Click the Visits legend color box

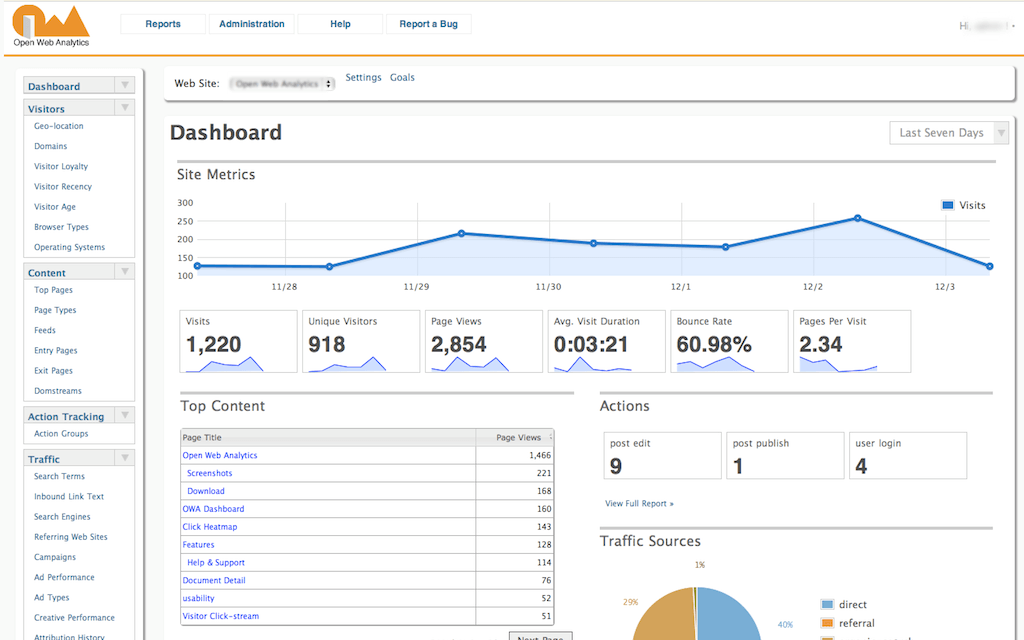click(947, 205)
